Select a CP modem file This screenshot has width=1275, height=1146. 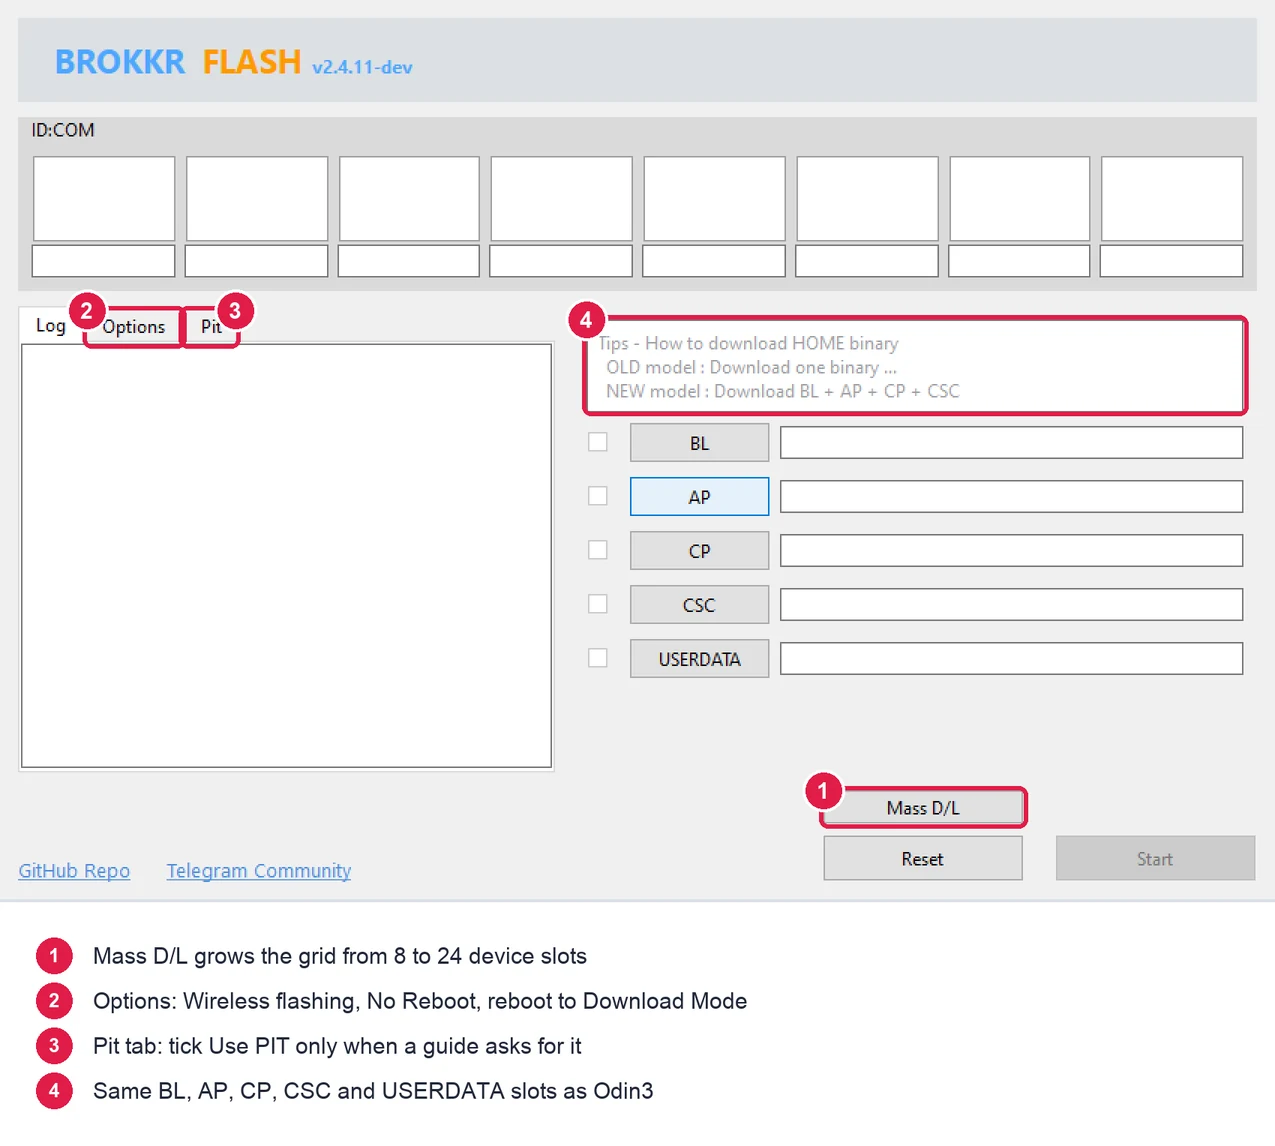[x=699, y=551]
